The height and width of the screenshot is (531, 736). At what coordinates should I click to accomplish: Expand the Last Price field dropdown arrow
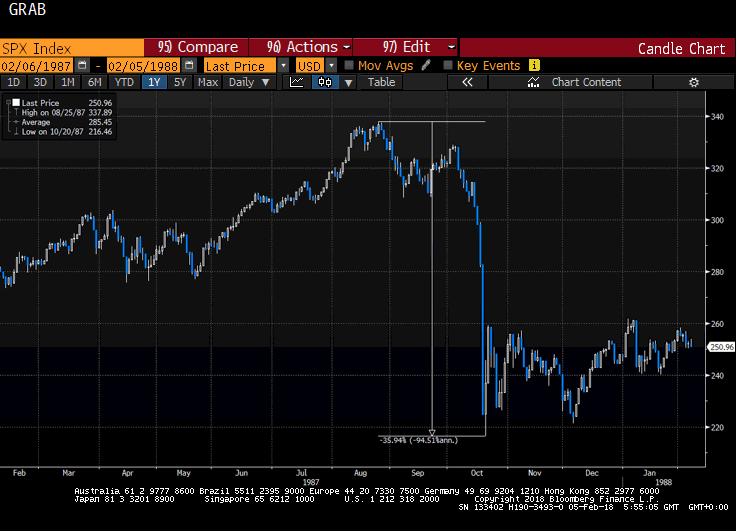tap(283, 66)
